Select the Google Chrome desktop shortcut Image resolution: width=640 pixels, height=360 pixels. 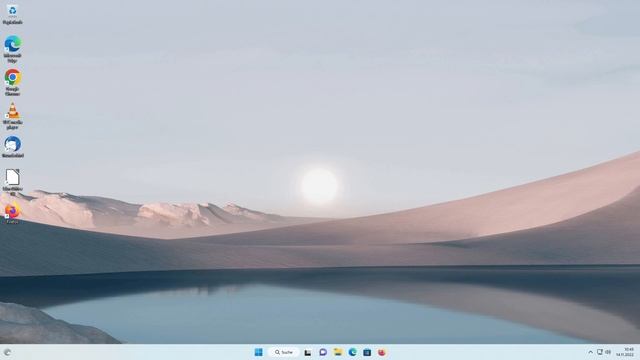pos(13,82)
